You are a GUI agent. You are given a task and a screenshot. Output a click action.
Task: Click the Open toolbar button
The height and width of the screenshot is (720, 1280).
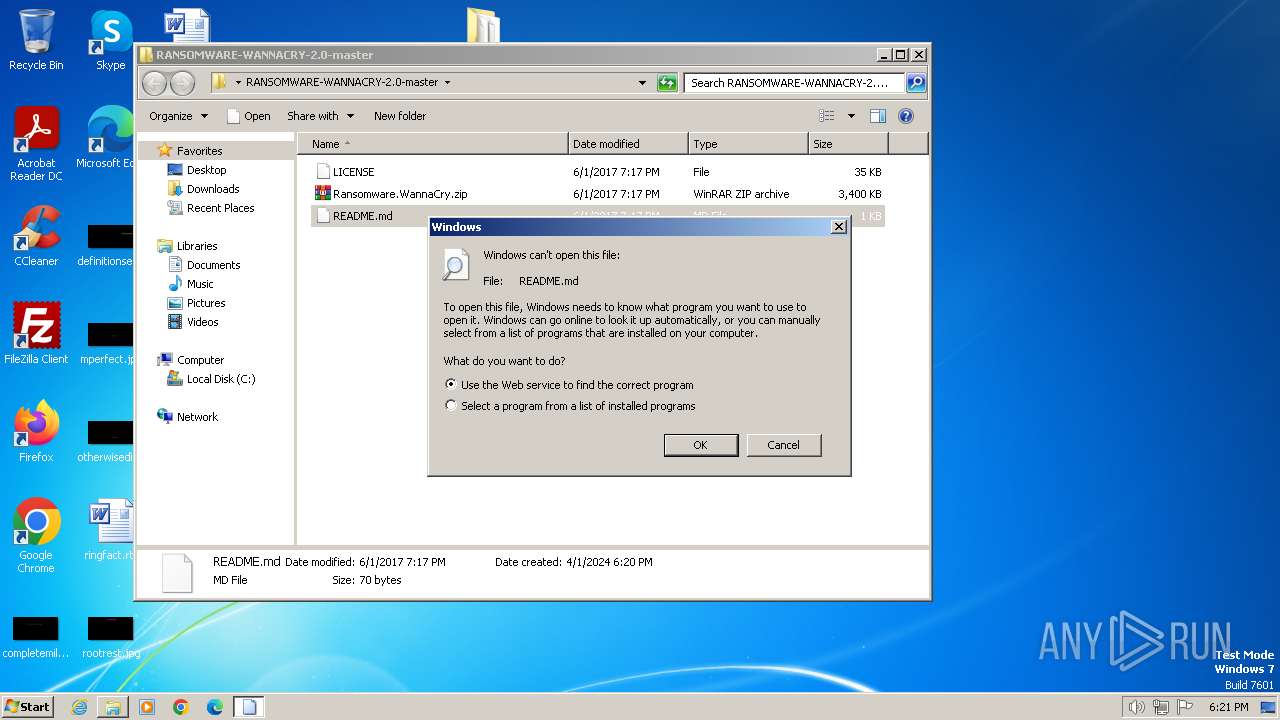coord(249,116)
